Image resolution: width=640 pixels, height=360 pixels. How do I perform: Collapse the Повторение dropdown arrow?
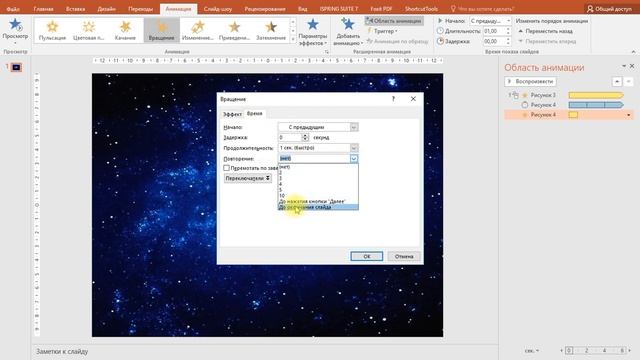[354, 158]
